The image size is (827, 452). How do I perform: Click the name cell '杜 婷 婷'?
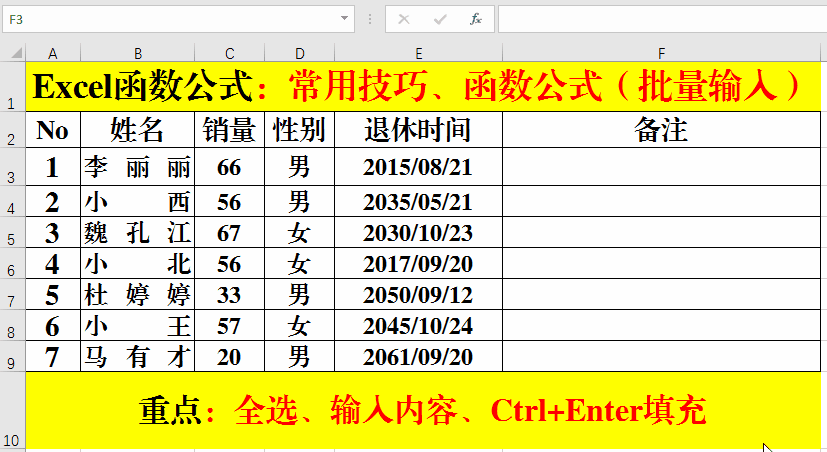138,294
